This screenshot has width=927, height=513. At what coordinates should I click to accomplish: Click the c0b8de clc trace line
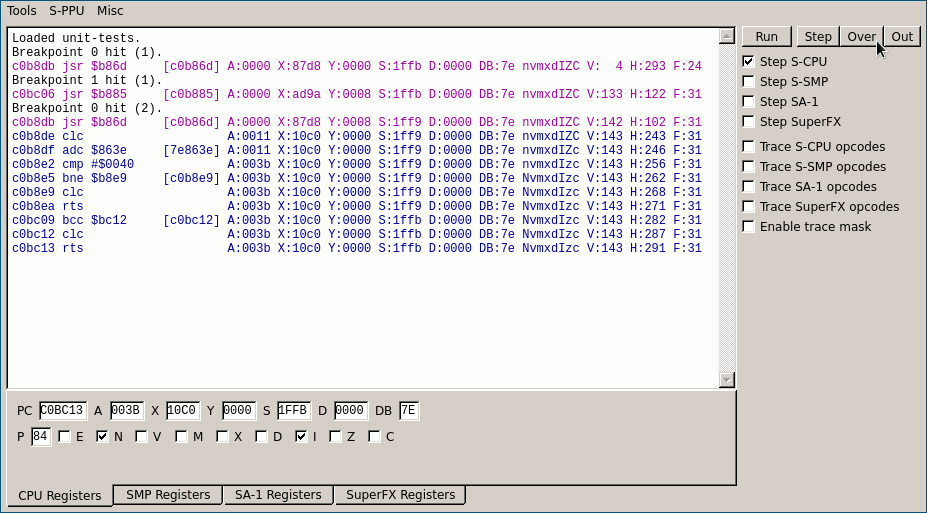(x=356, y=136)
